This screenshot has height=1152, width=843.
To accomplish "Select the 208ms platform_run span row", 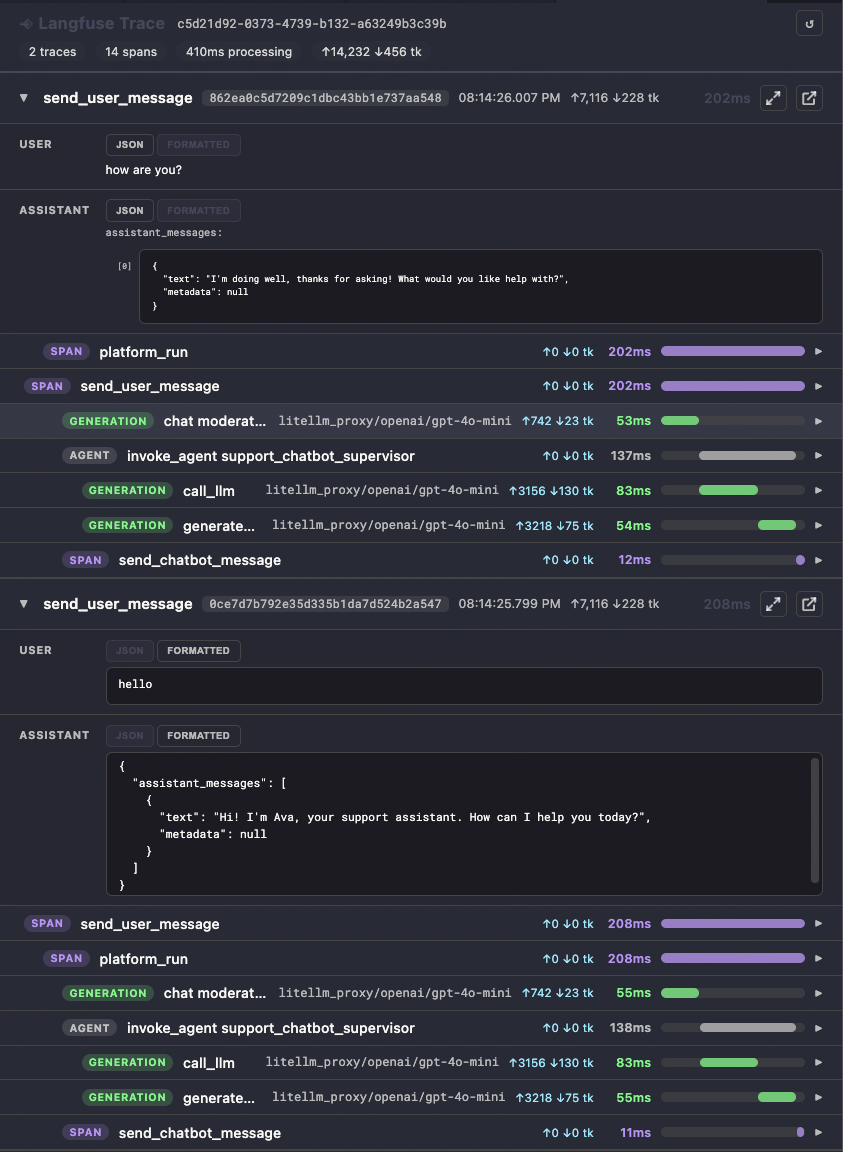I will click(x=421, y=958).
